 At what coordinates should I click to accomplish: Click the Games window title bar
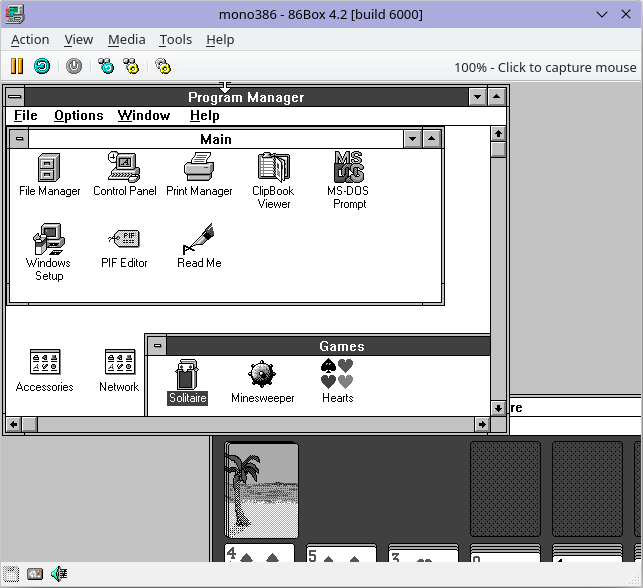pyautogui.click(x=328, y=346)
